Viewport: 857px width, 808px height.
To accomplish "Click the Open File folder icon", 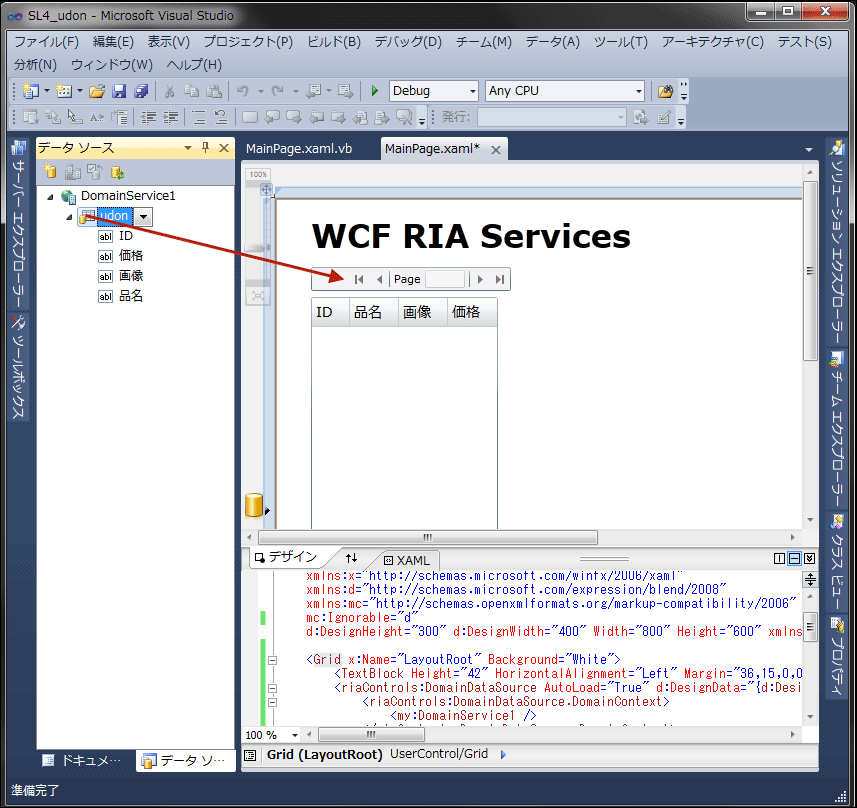I will (97, 91).
